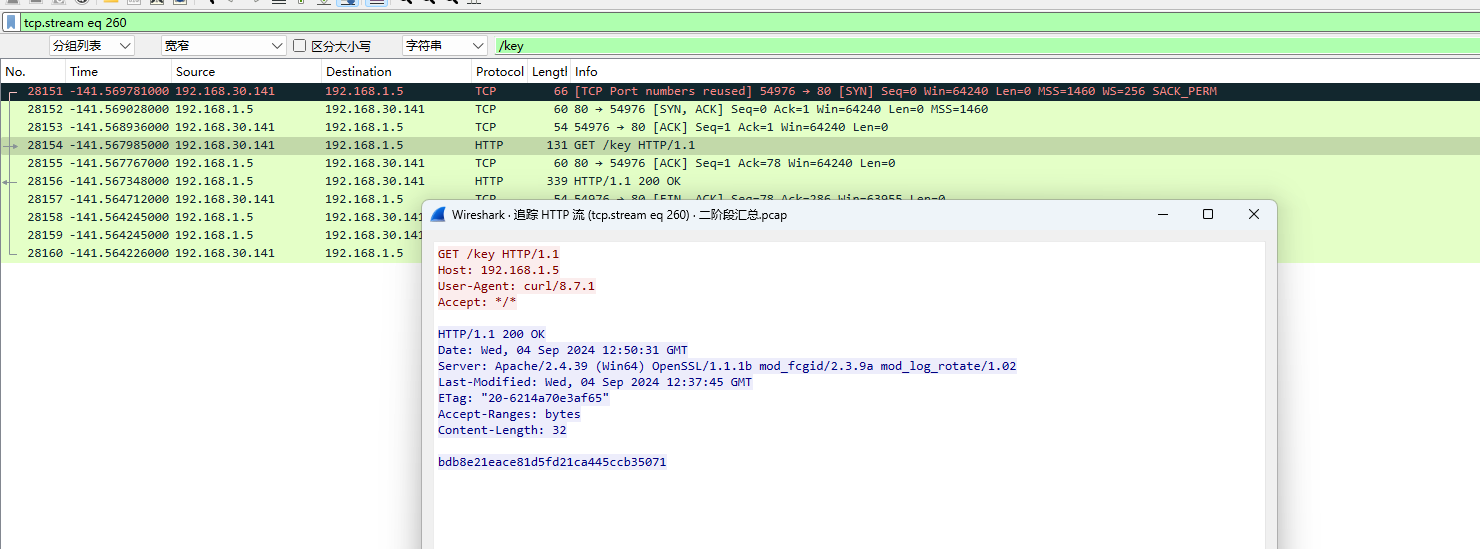The height and width of the screenshot is (549, 1480).
Task: Click the key value bdb8e21eace81d5fd21ca445ccb35071
Action: click(552, 462)
